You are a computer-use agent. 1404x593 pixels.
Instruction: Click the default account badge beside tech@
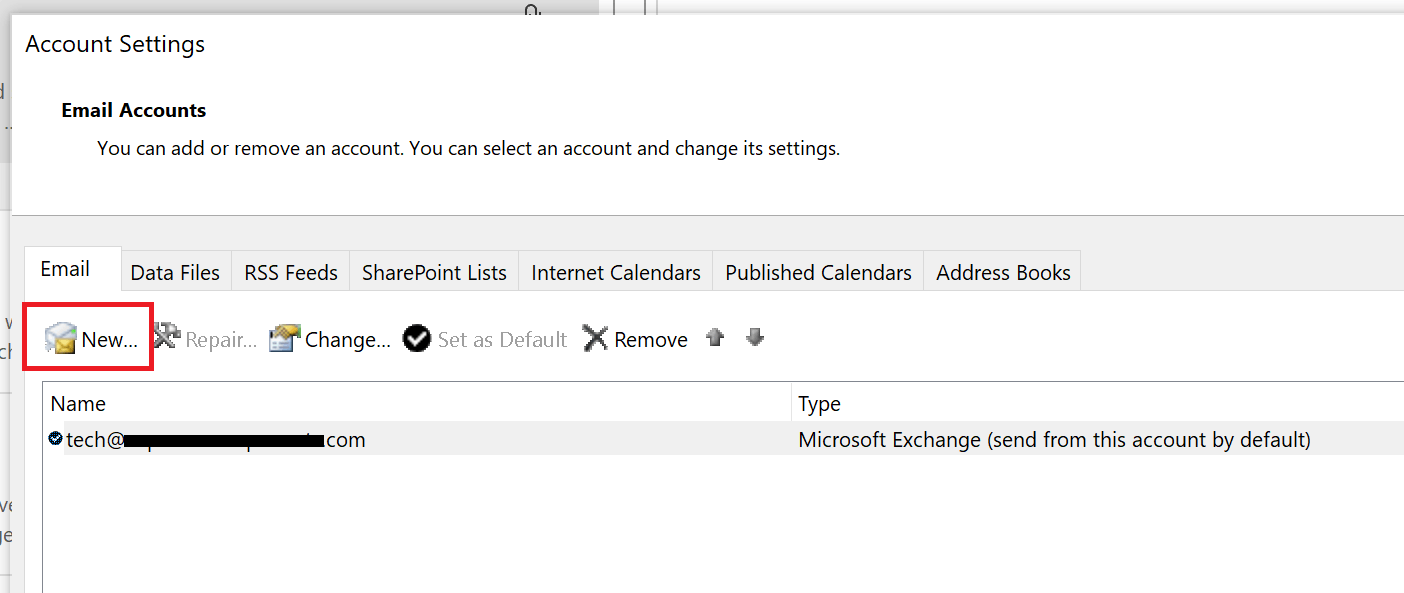tap(55, 438)
